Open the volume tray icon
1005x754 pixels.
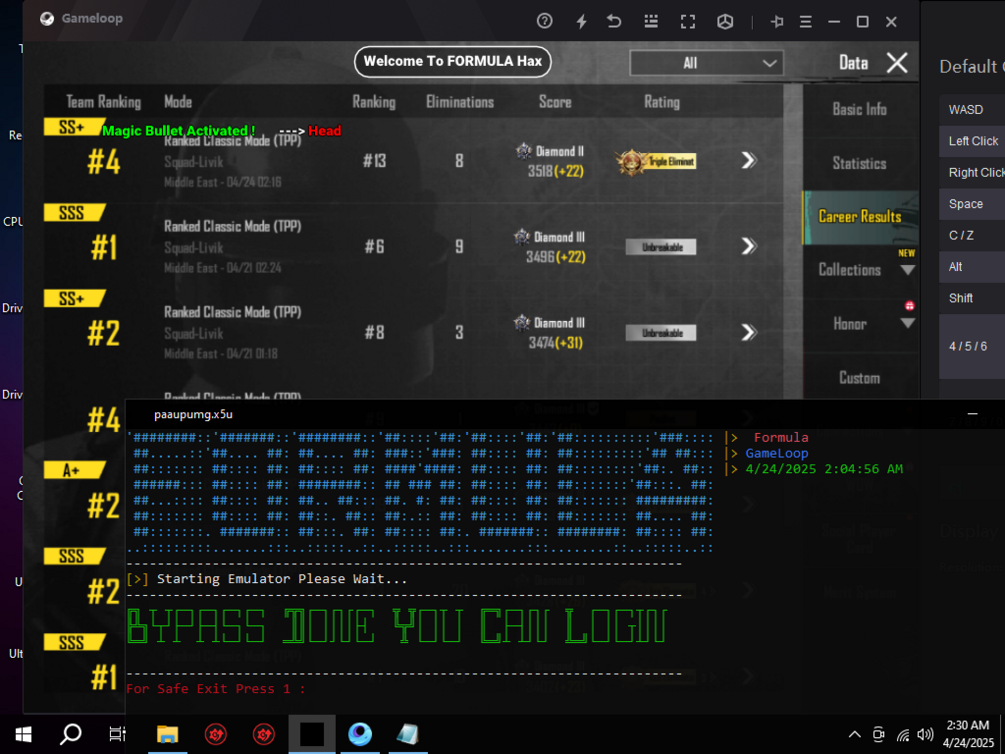click(x=925, y=735)
